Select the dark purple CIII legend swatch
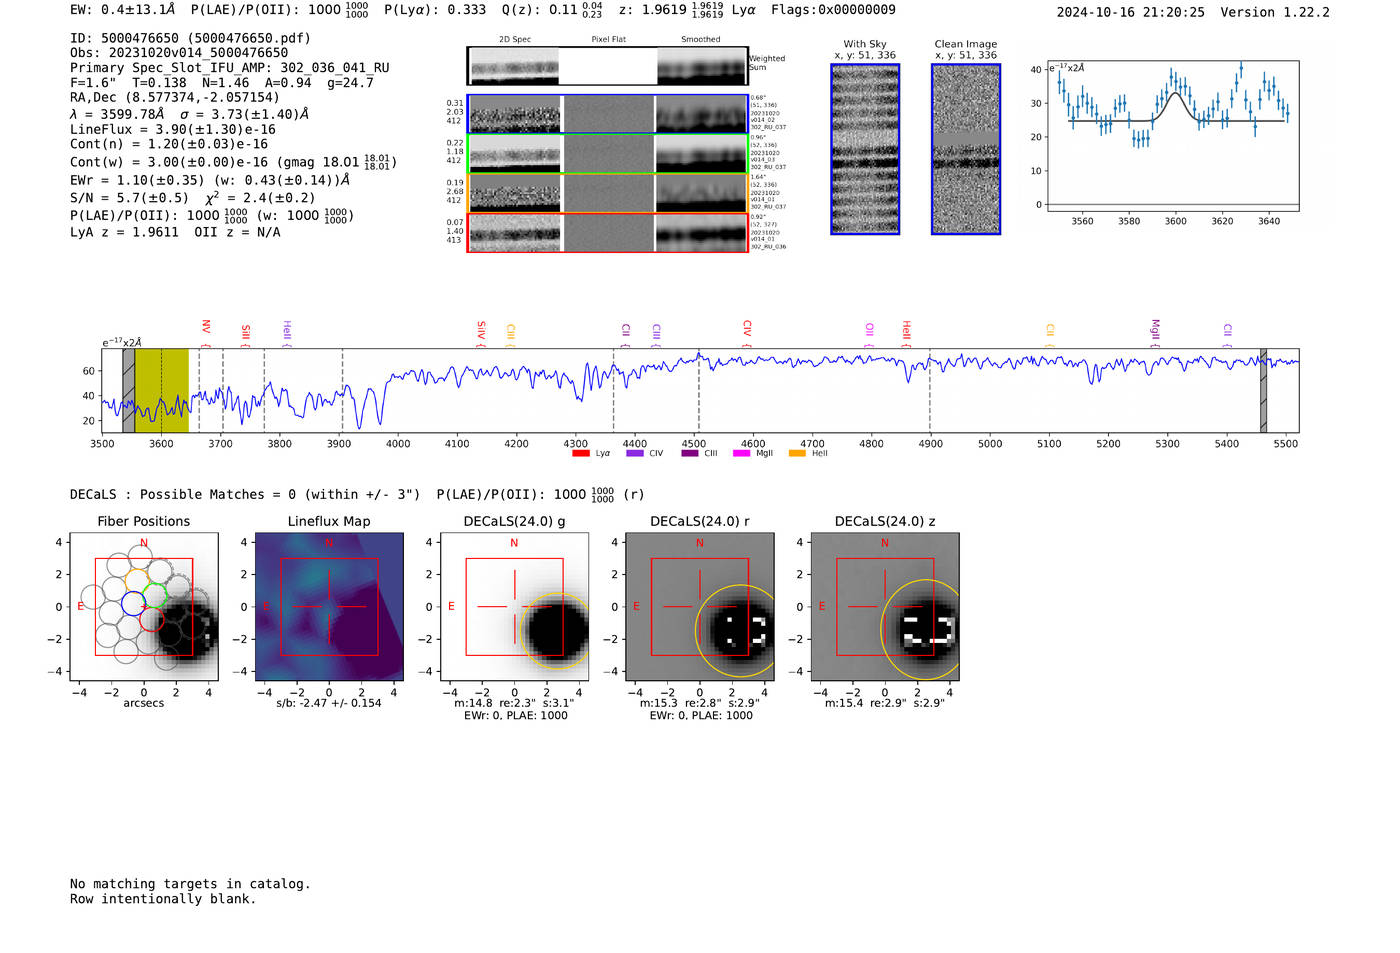Image resolution: width=1400 pixels, height=953 pixels. 689,453
